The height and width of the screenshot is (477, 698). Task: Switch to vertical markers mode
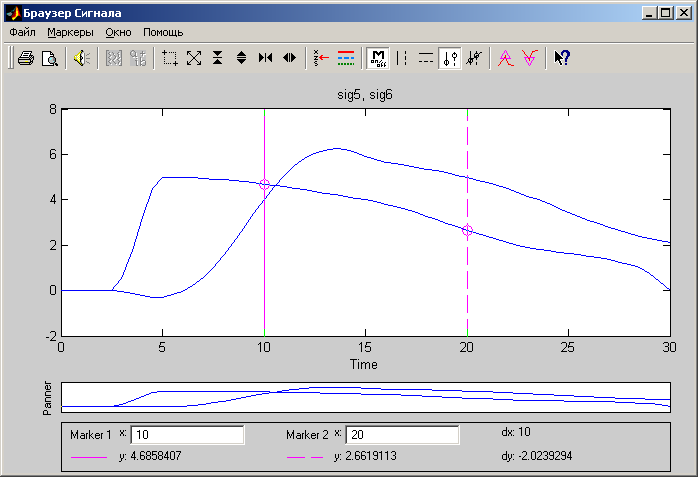pos(402,58)
